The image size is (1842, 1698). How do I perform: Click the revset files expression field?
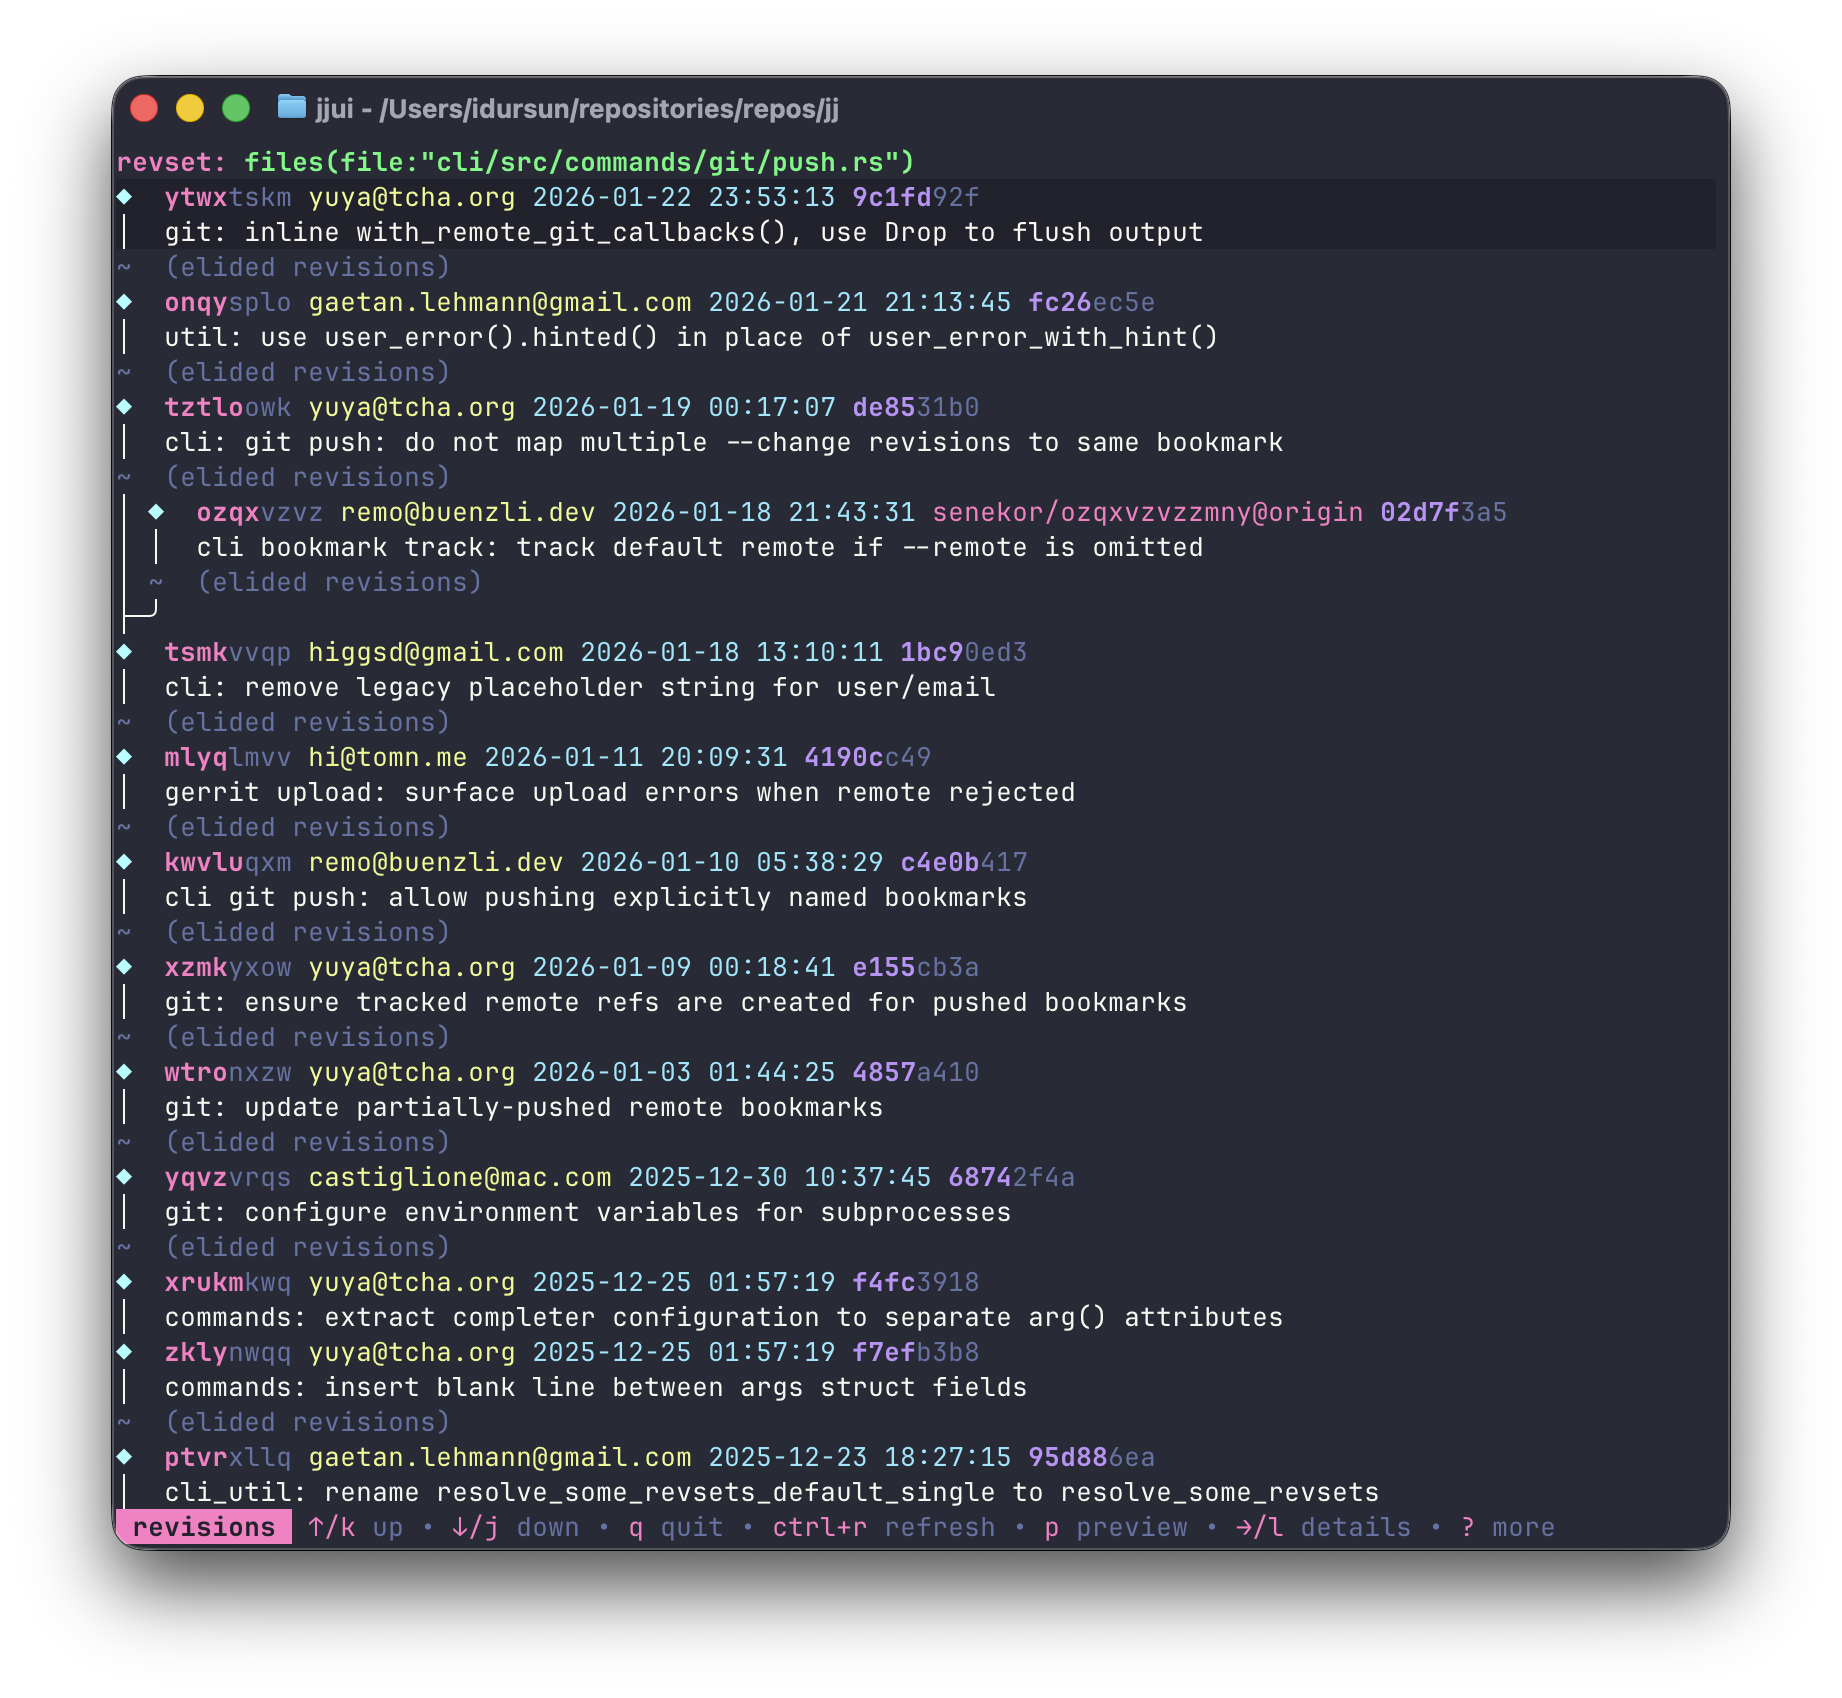click(579, 162)
